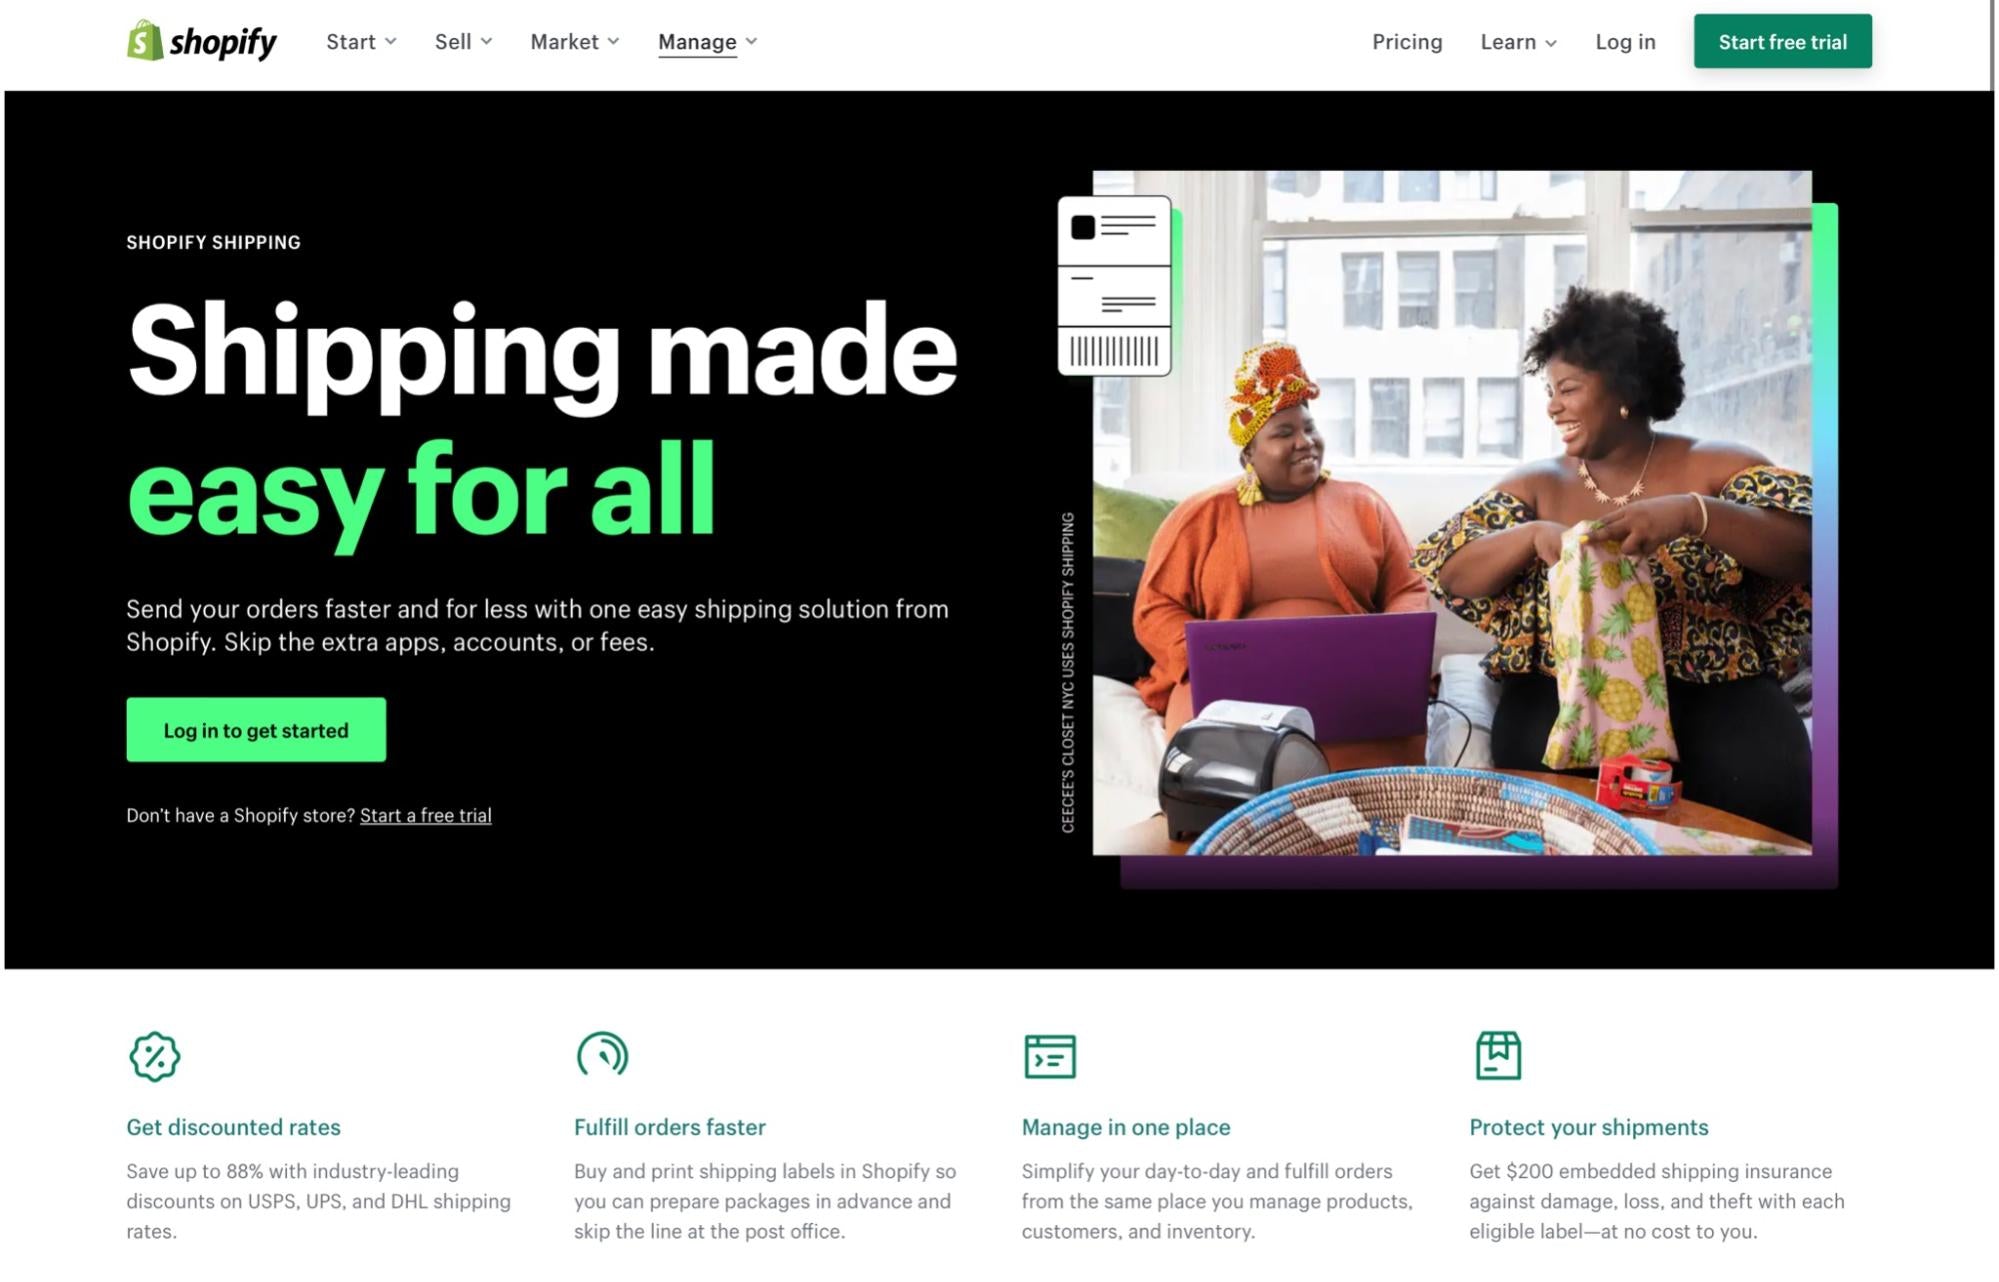Click the package box icon above Protect your shipments
Image resolution: width=1999 pixels, height=1282 pixels.
[1498, 1056]
